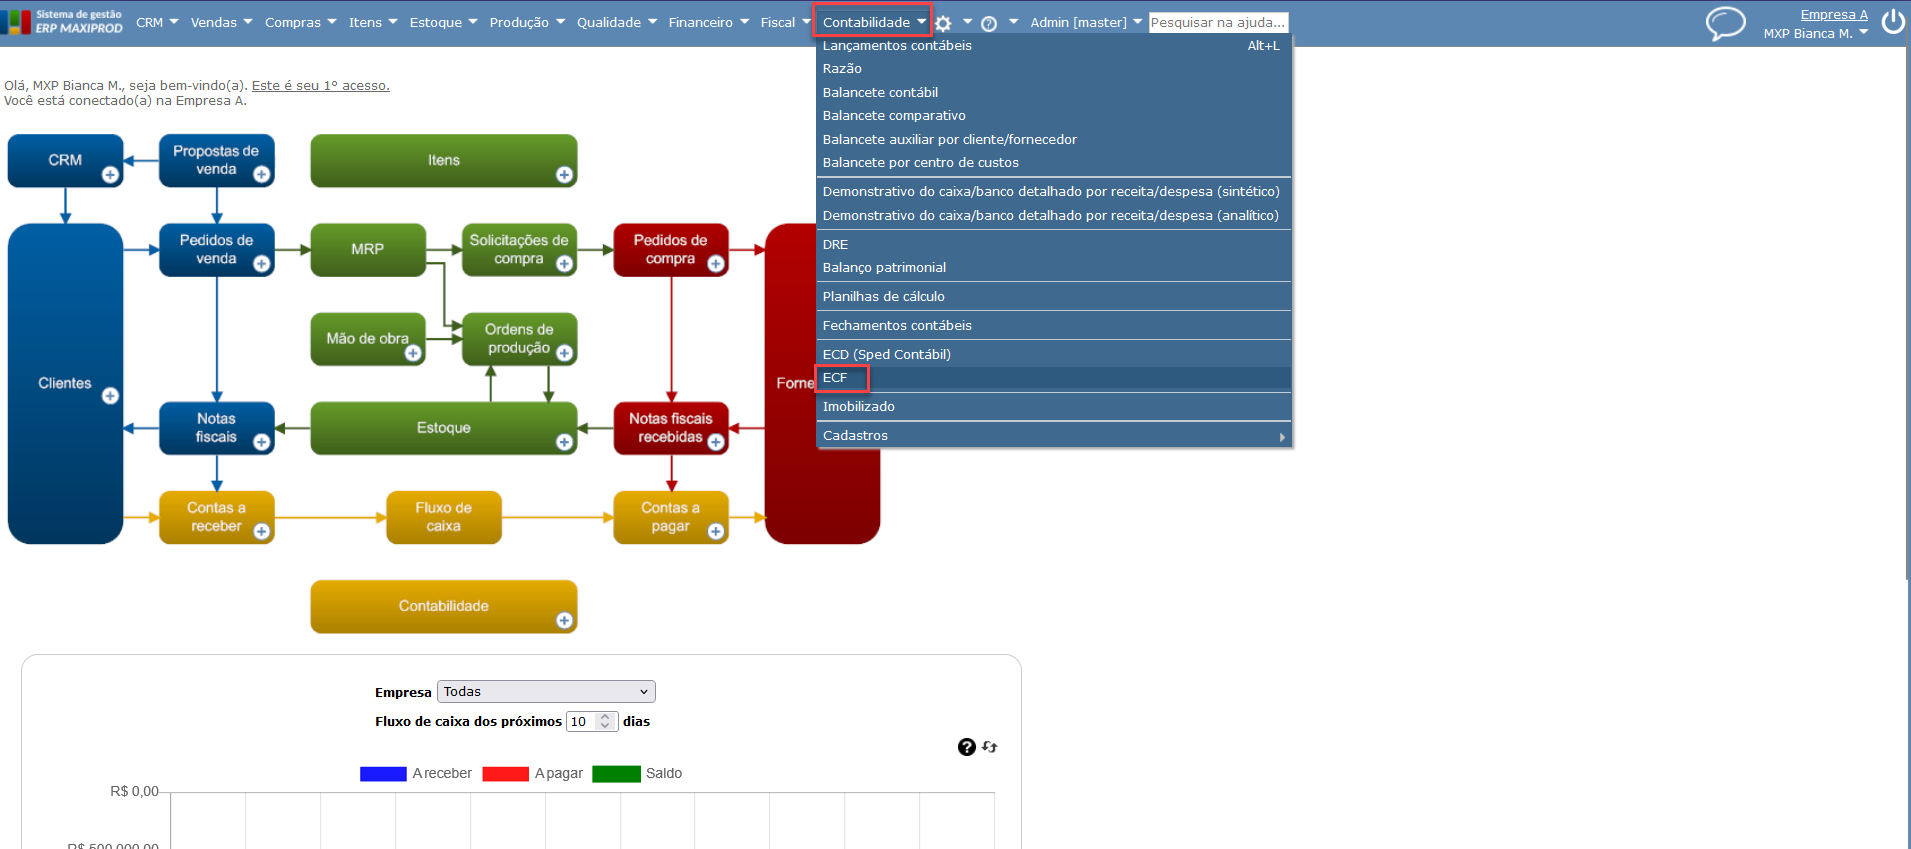The image size is (1911, 849).
Task: Select ECF in Contabilidade menu
Action: (x=1054, y=378)
